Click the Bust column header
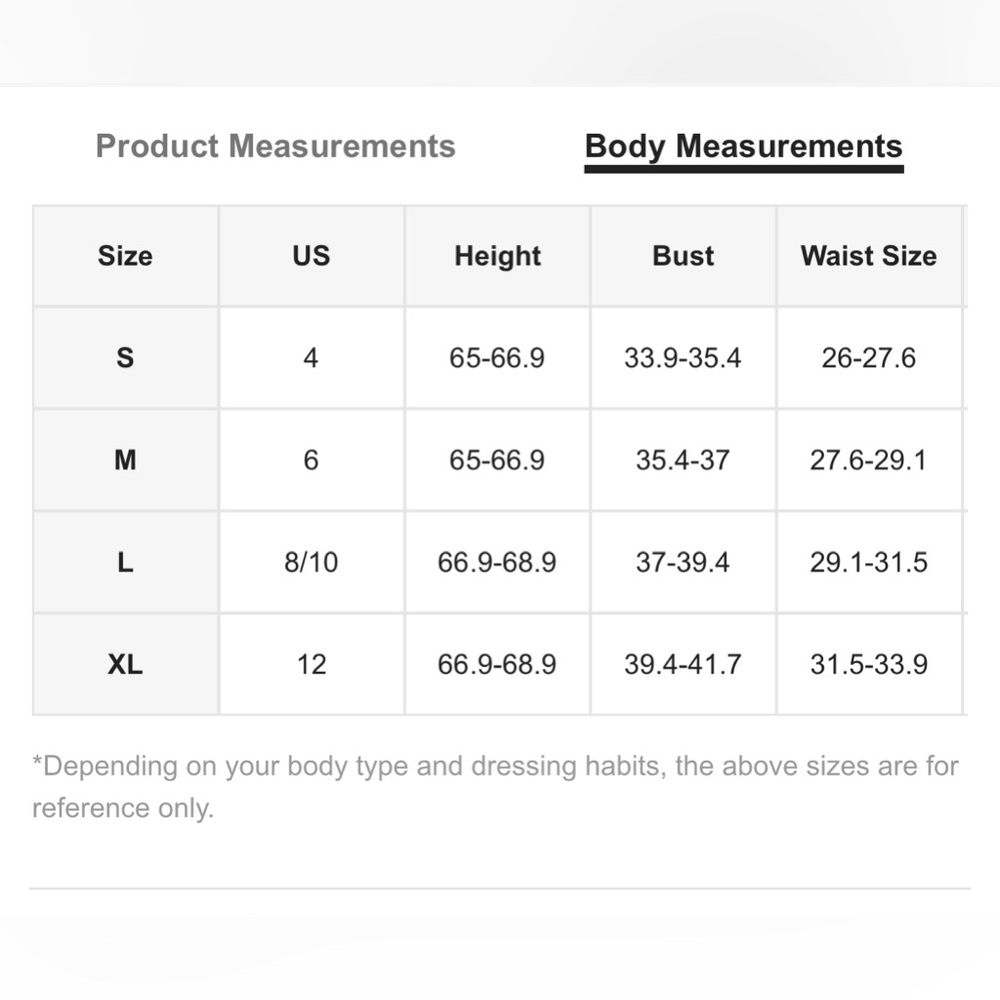1000x1000 pixels. [x=683, y=256]
